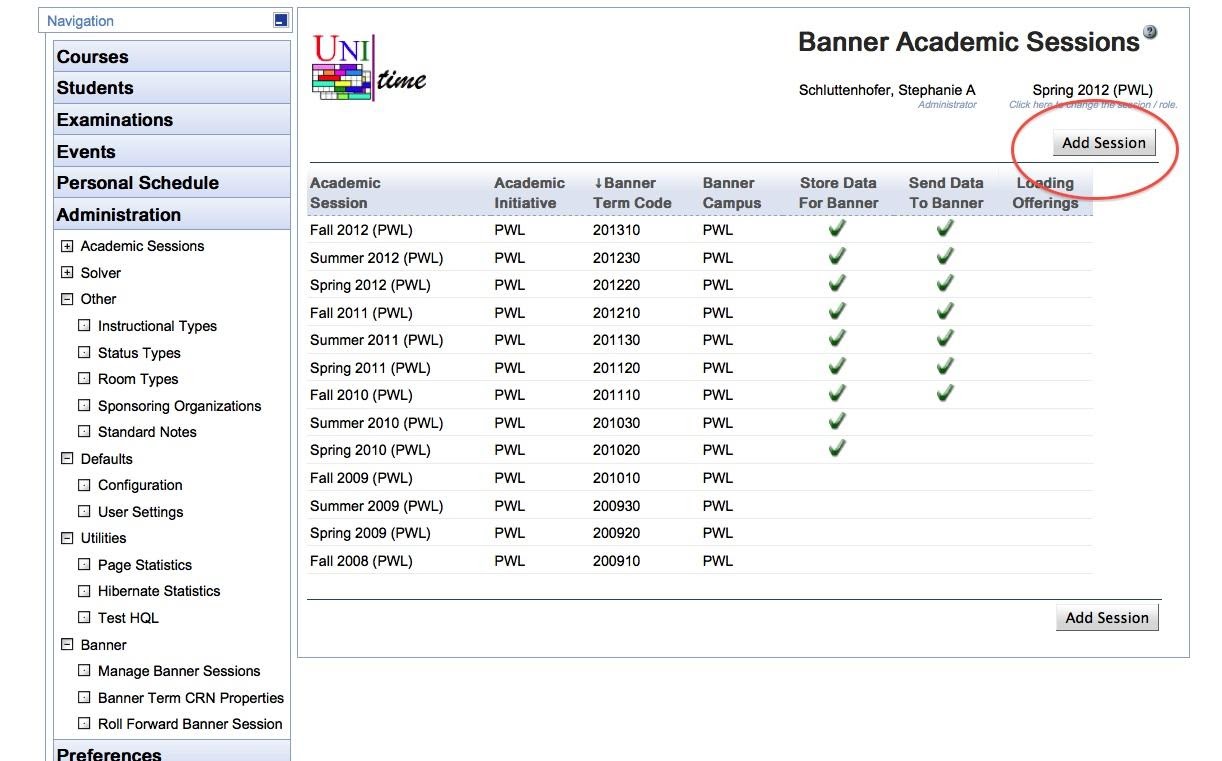This screenshot has height=761, width=1222.
Task: Open Status Types page
Action: [x=139, y=353]
